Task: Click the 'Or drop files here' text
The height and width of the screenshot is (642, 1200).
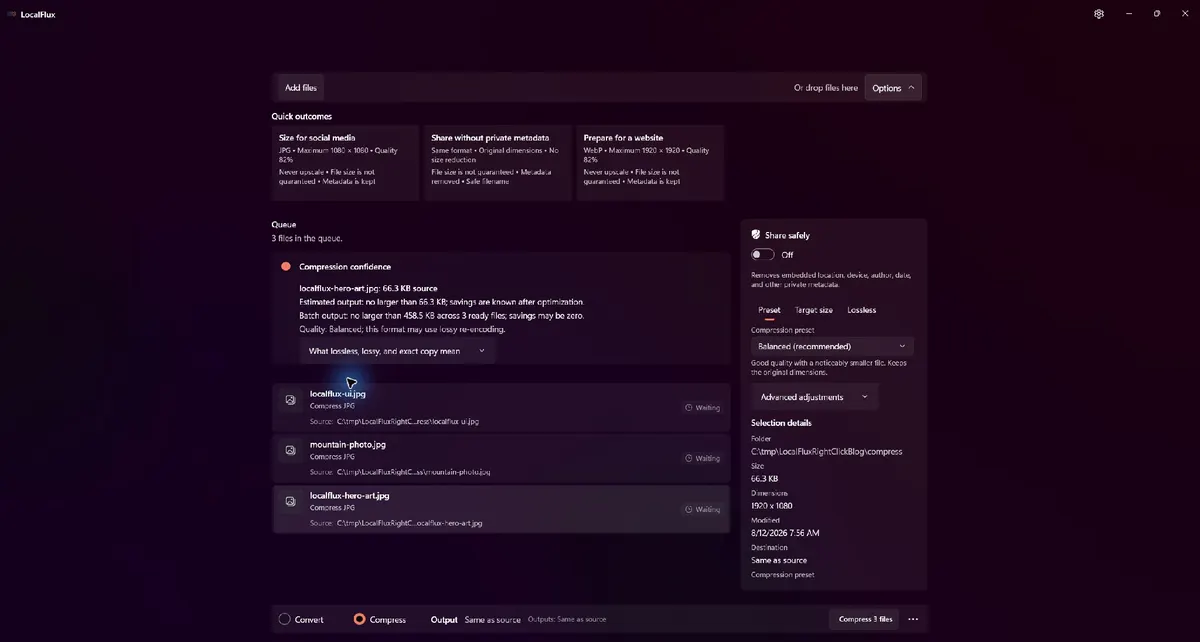Action: [x=826, y=88]
